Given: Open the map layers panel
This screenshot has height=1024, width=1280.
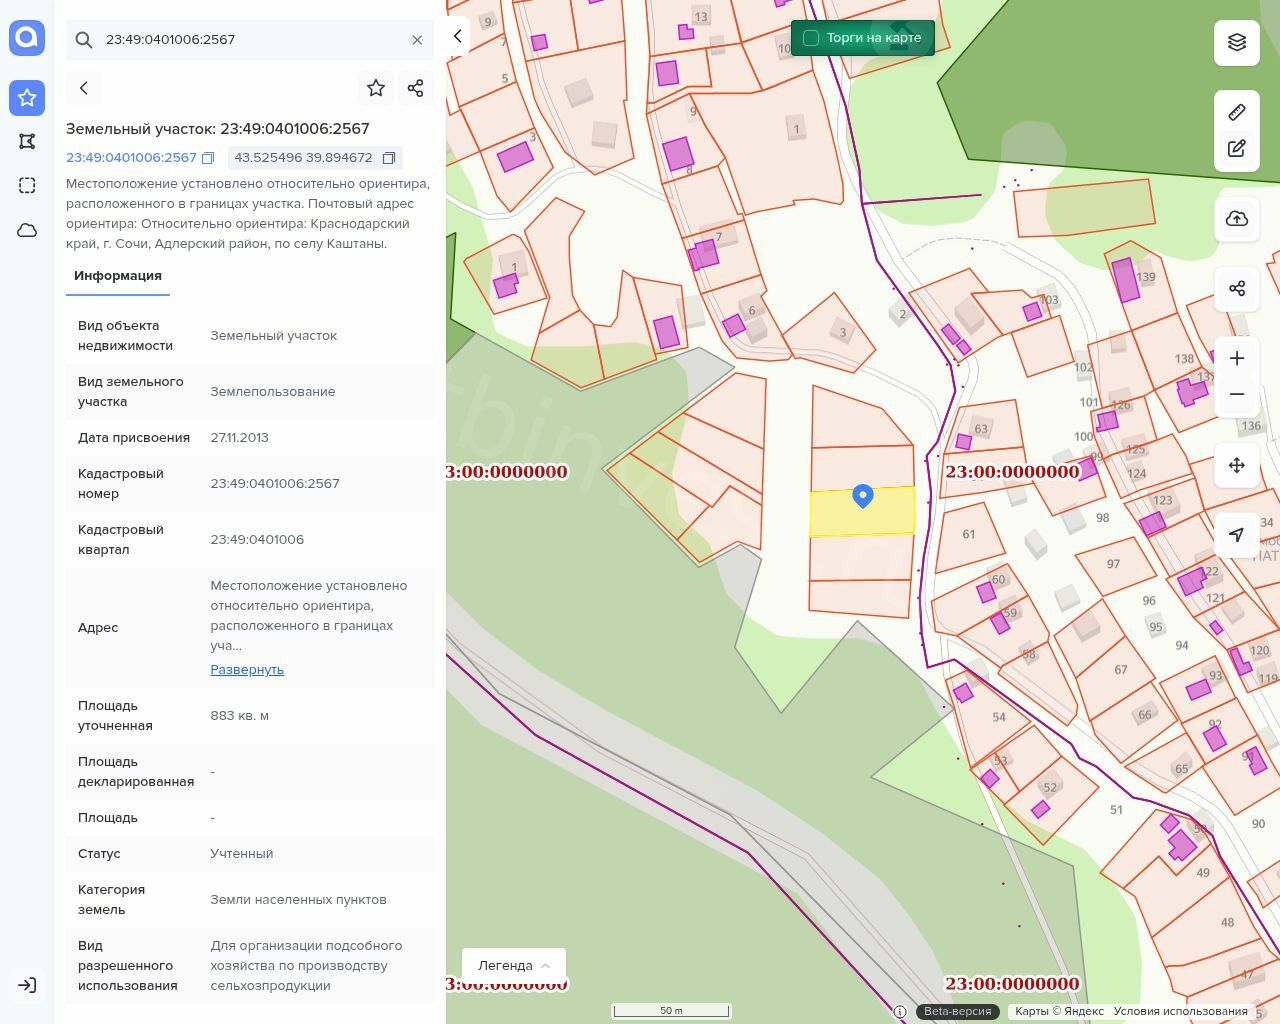Looking at the screenshot, I should pos(1237,42).
